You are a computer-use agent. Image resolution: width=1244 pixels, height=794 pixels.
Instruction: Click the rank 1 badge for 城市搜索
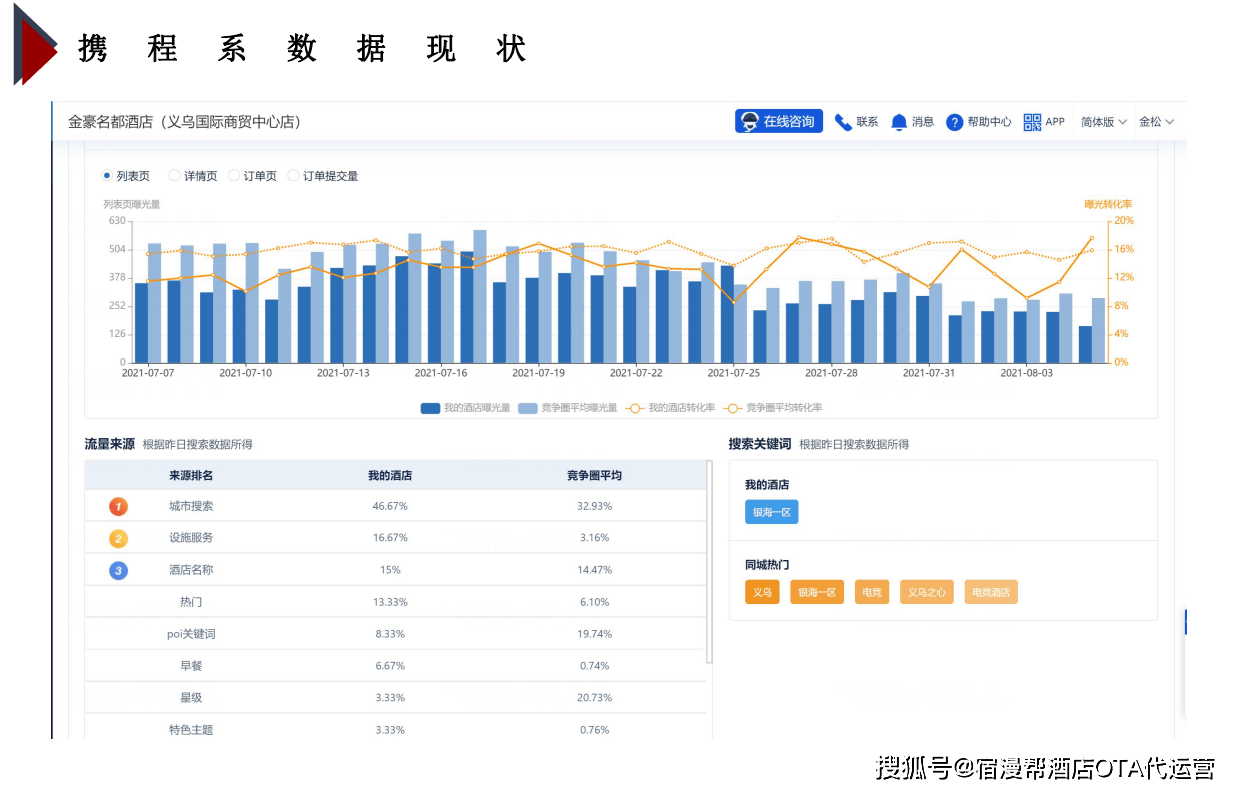(x=118, y=506)
